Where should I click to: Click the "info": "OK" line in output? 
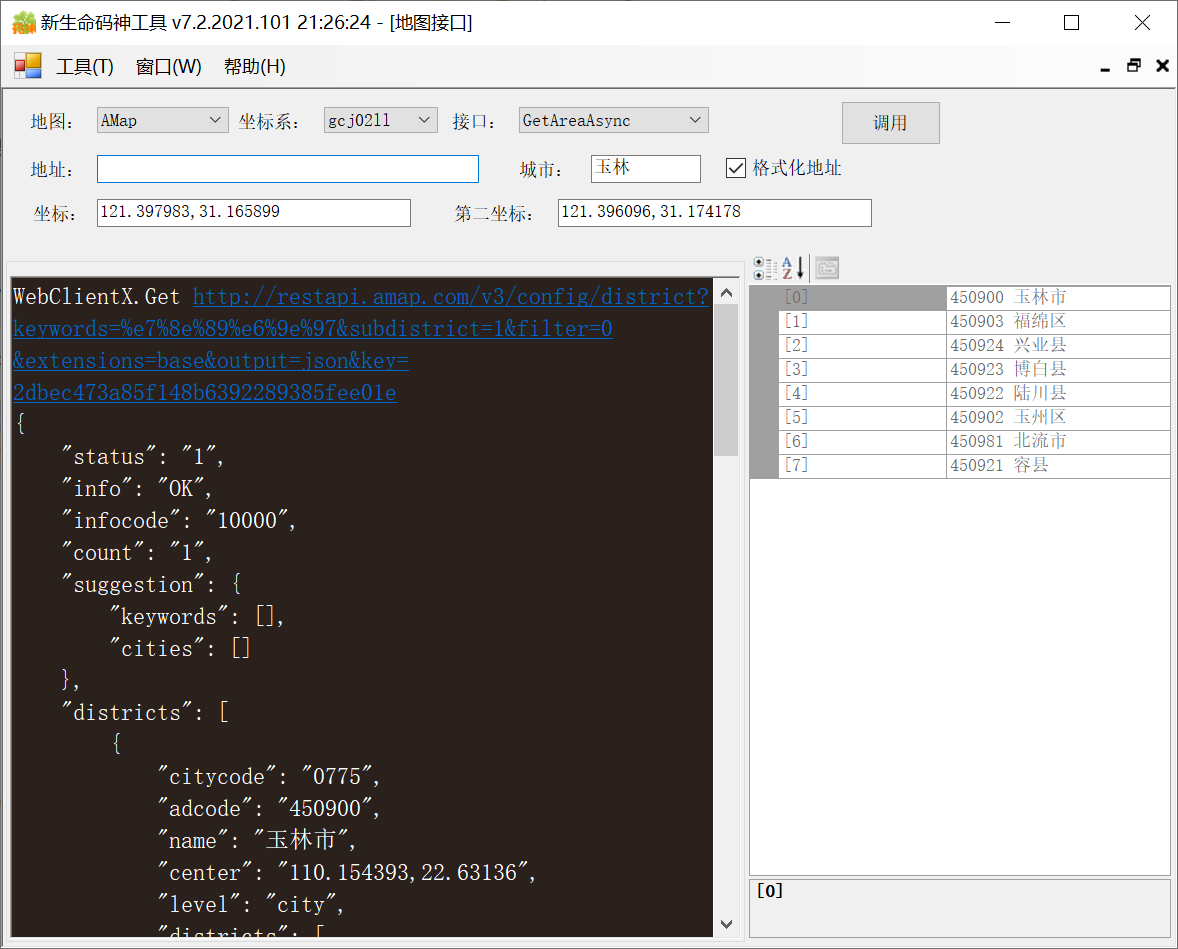coord(137,489)
